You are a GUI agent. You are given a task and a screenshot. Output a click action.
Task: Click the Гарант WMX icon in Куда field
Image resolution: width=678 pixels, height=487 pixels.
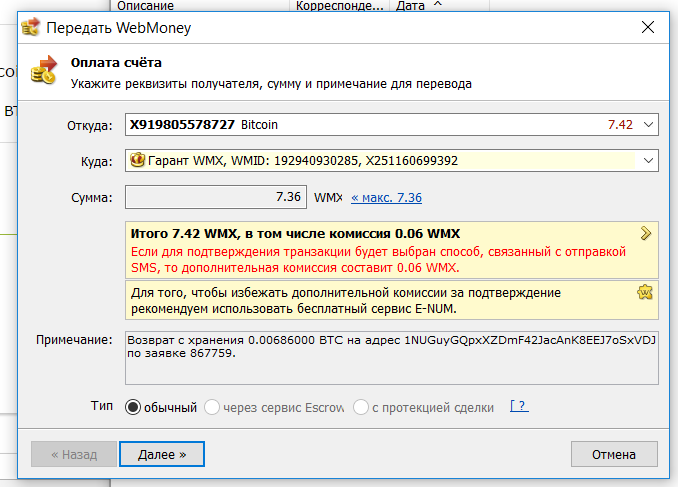pyautogui.click(x=138, y=160)
